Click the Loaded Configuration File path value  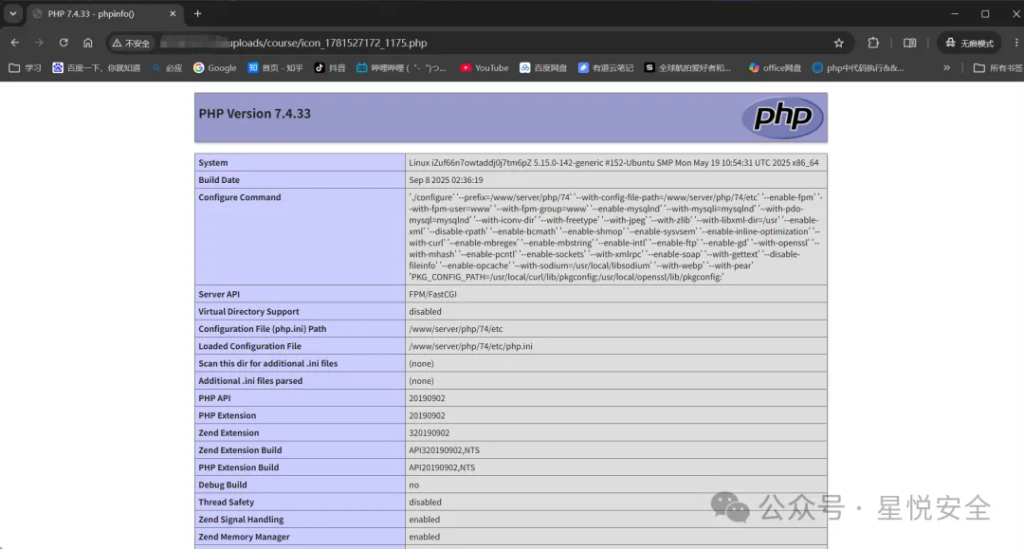click(x=471, y=346)
